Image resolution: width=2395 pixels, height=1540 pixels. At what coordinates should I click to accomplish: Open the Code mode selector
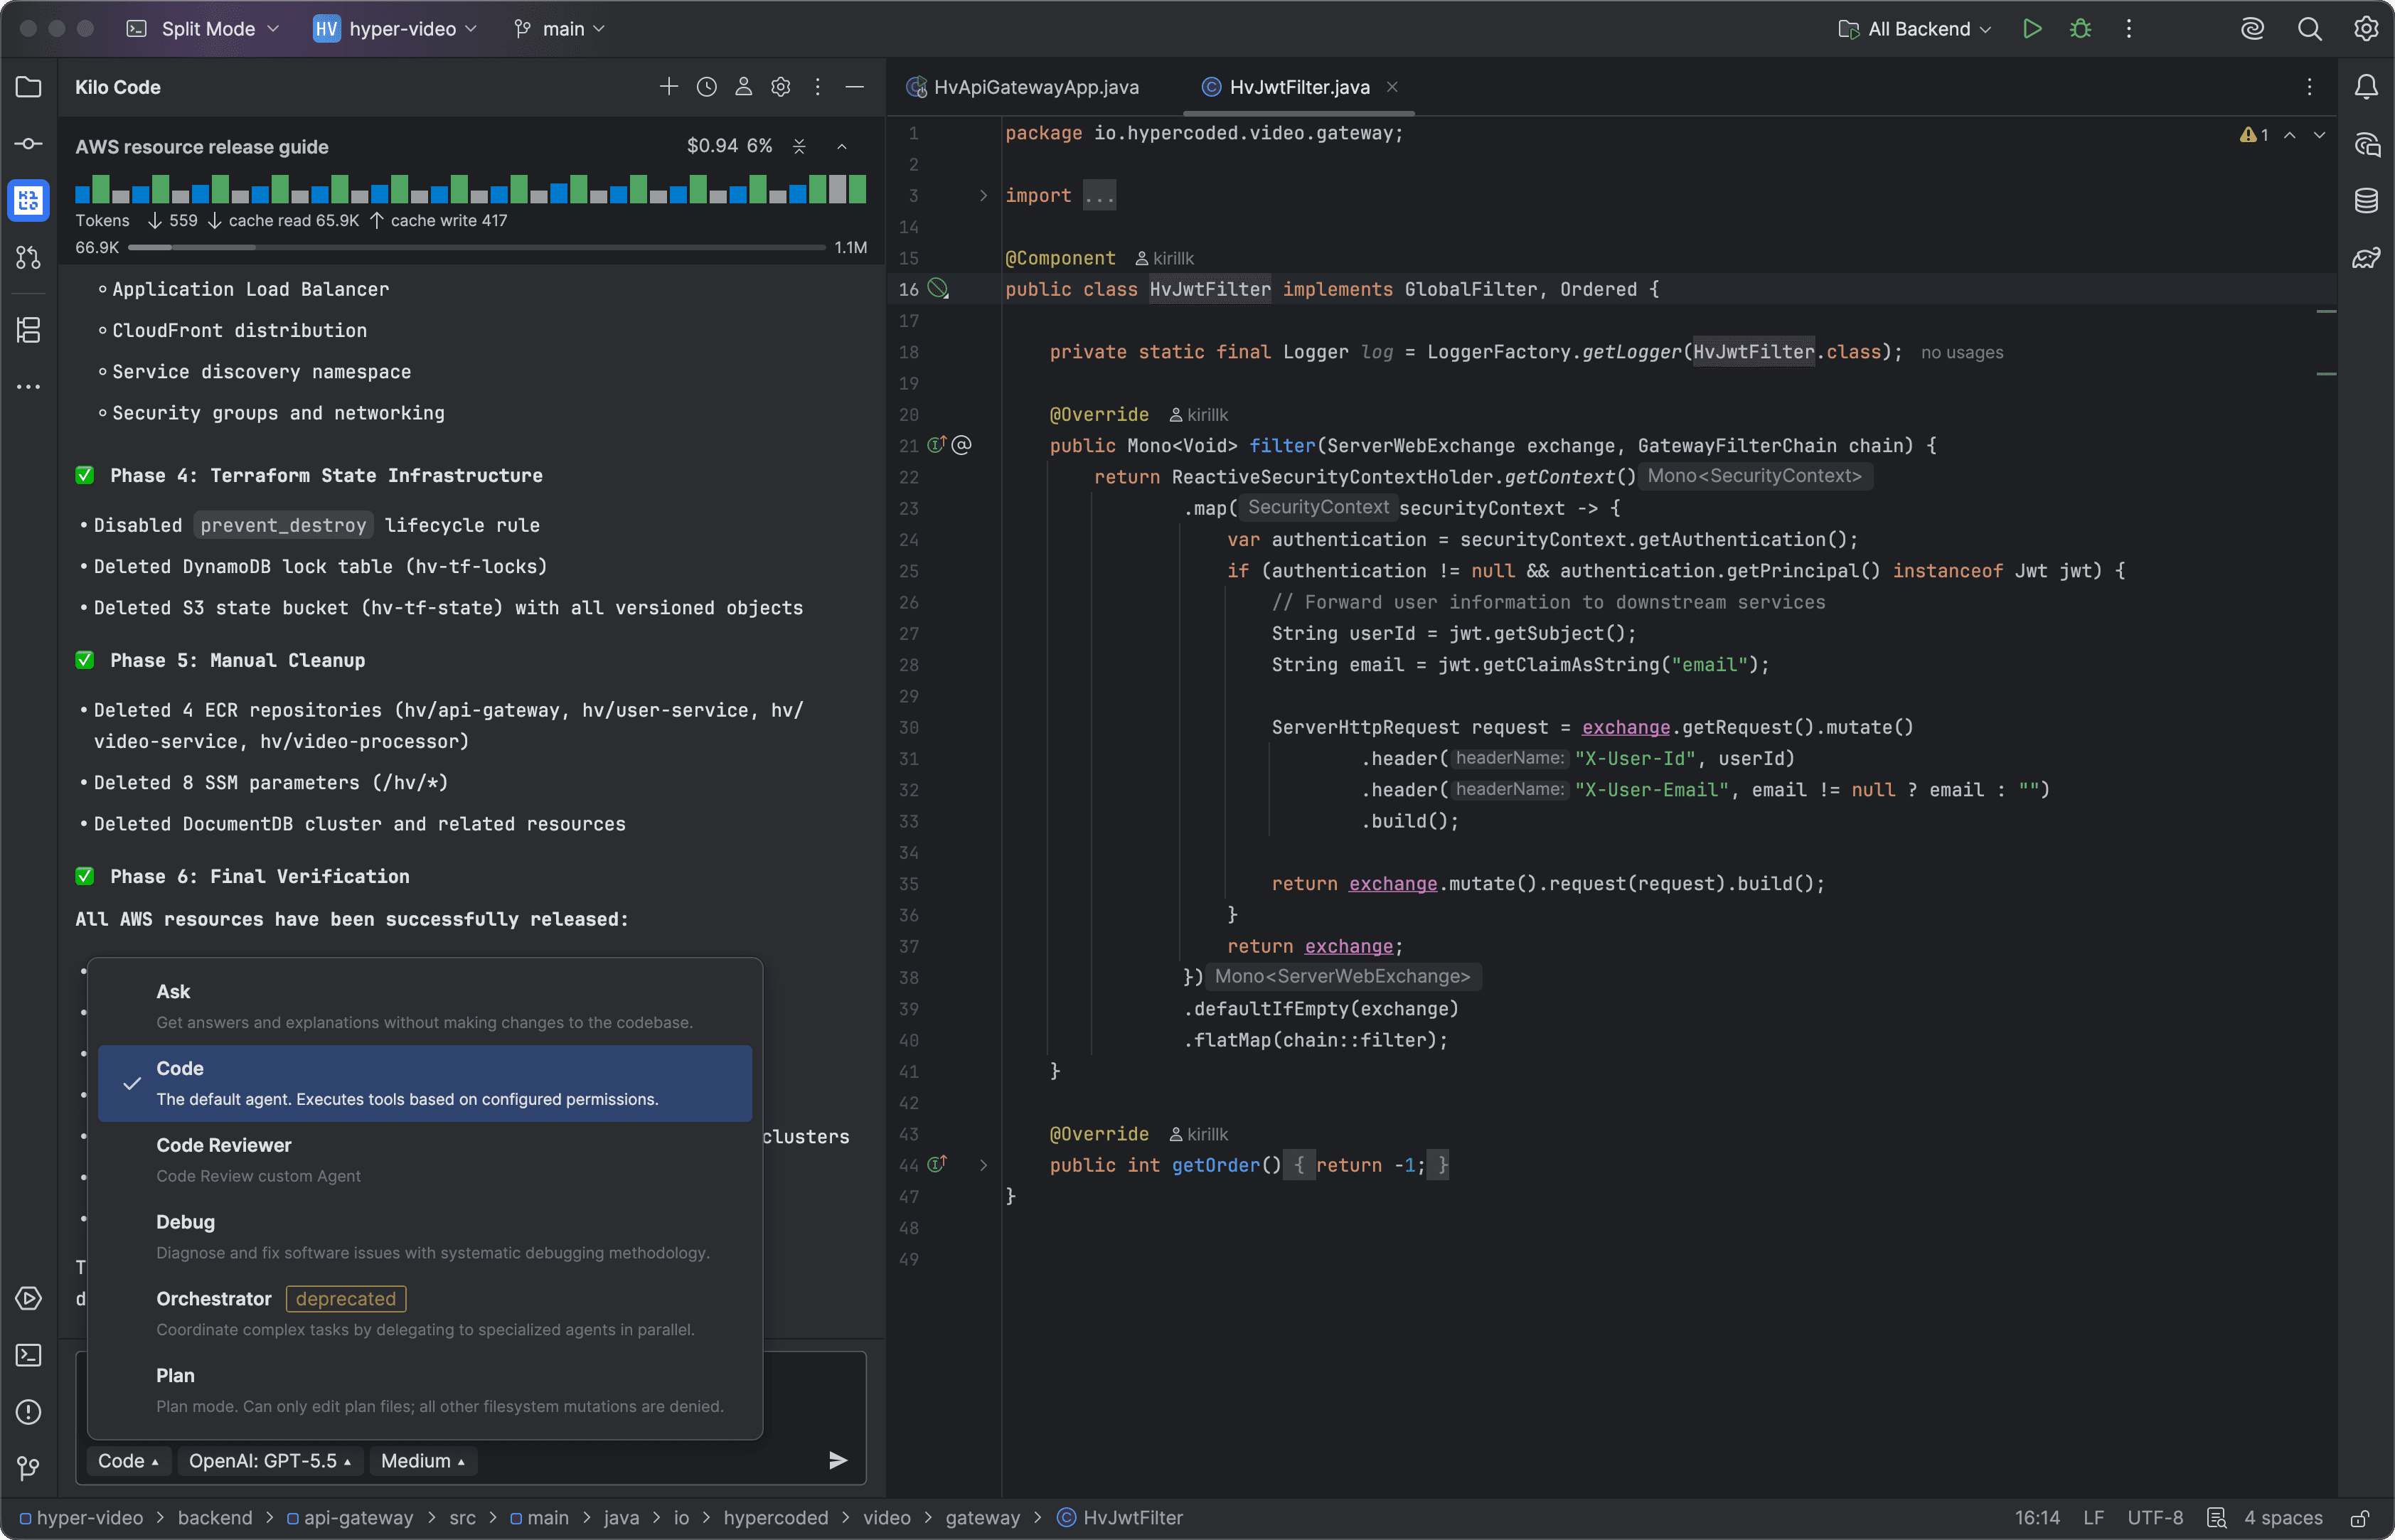tap(128, 1461)
